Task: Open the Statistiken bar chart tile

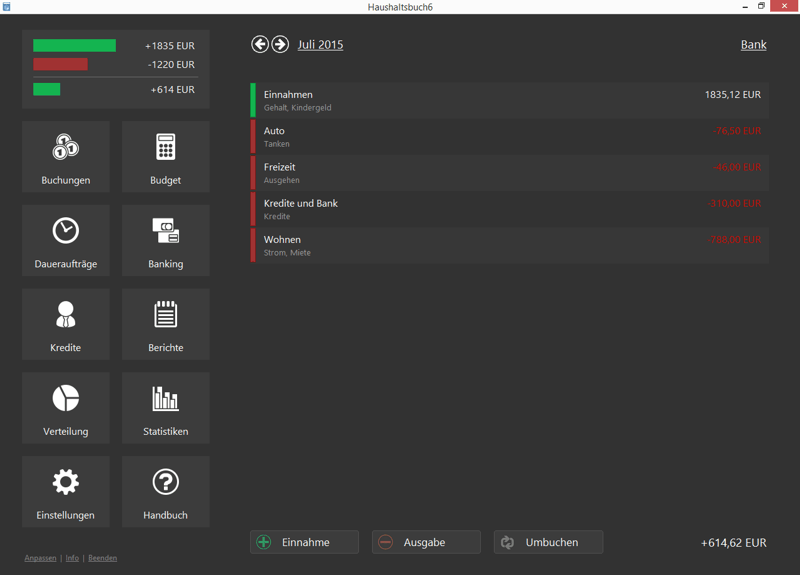Action: pos(166,408)
